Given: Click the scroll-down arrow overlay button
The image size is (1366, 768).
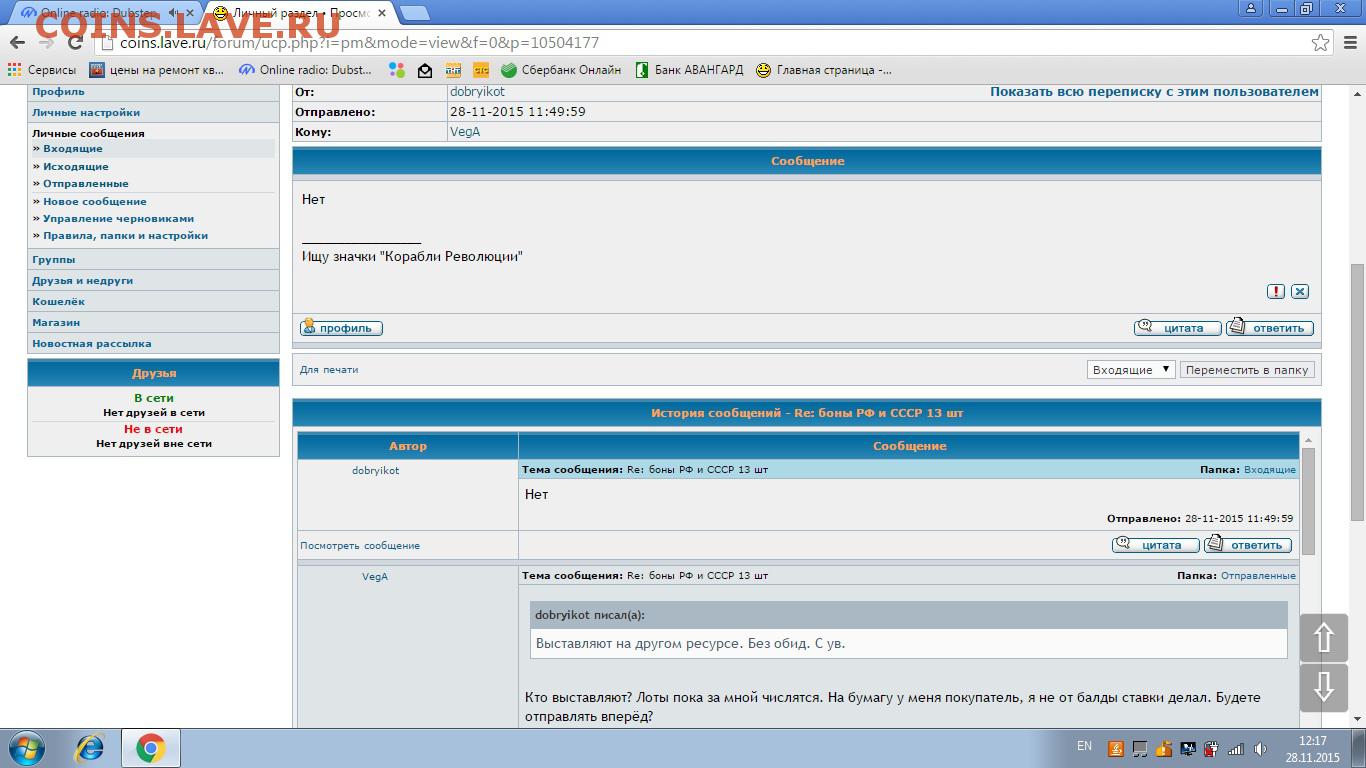Looking at the screenshot, I should pos(1323,686).
